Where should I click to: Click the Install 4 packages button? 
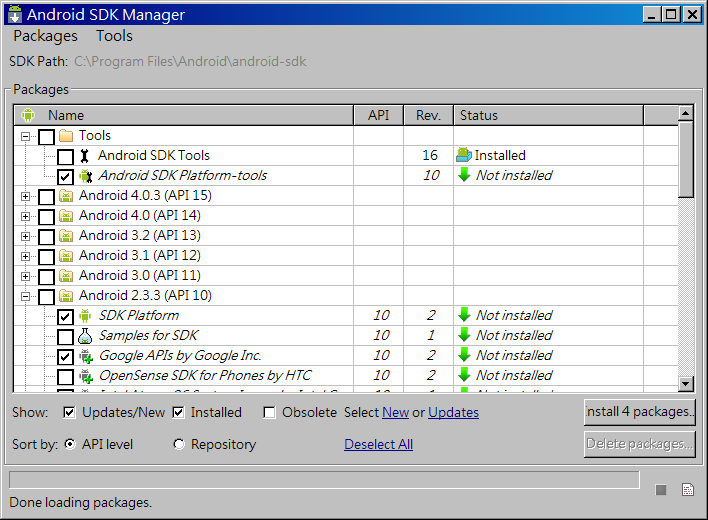coord(639,412)
